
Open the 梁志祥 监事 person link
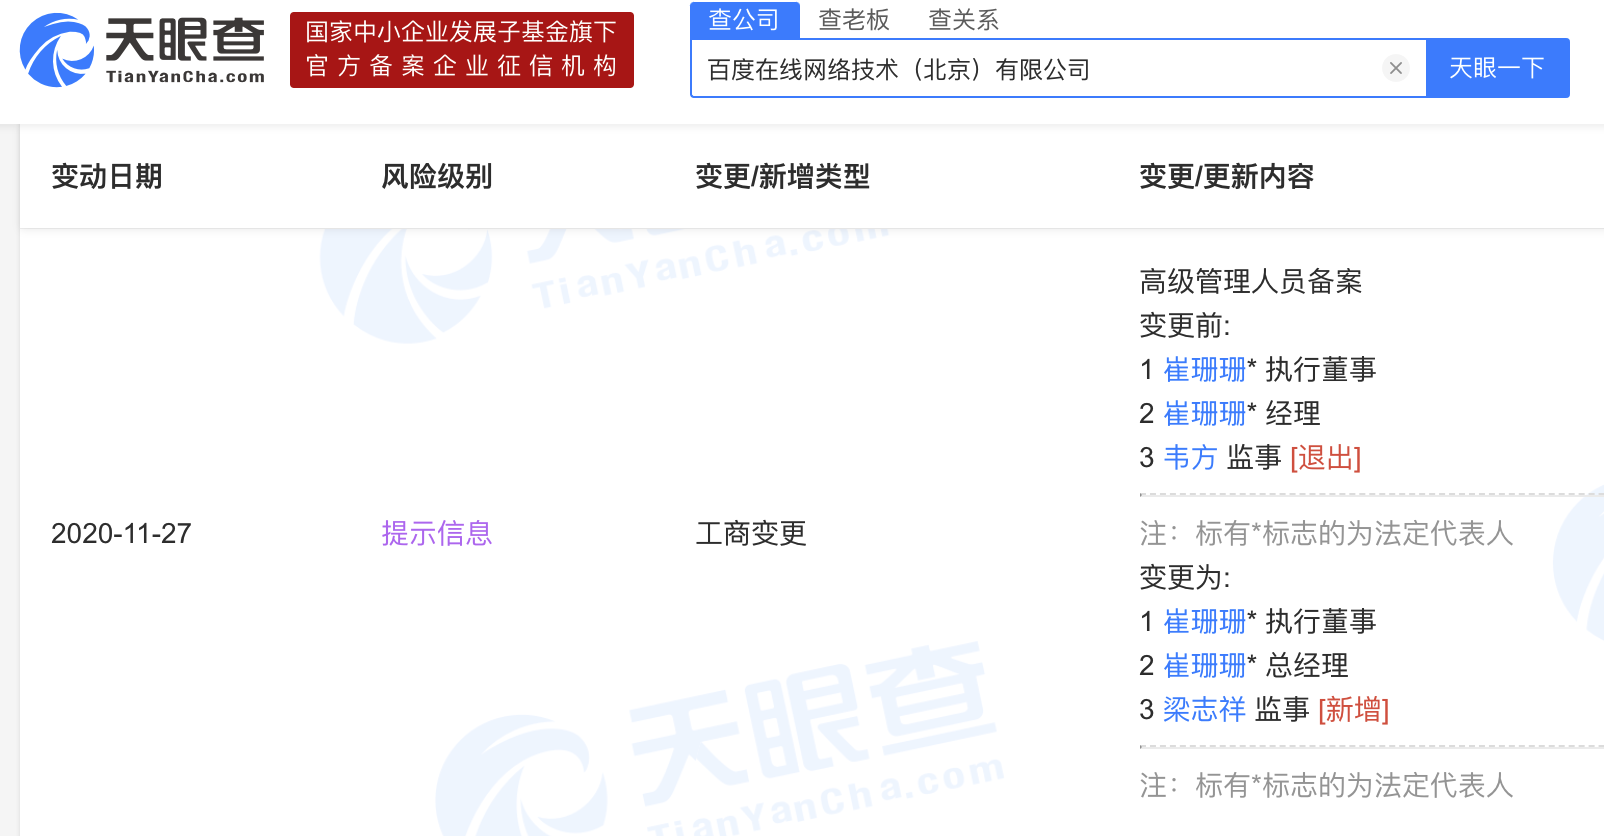pyautogui.click(x=1204, y=710)
